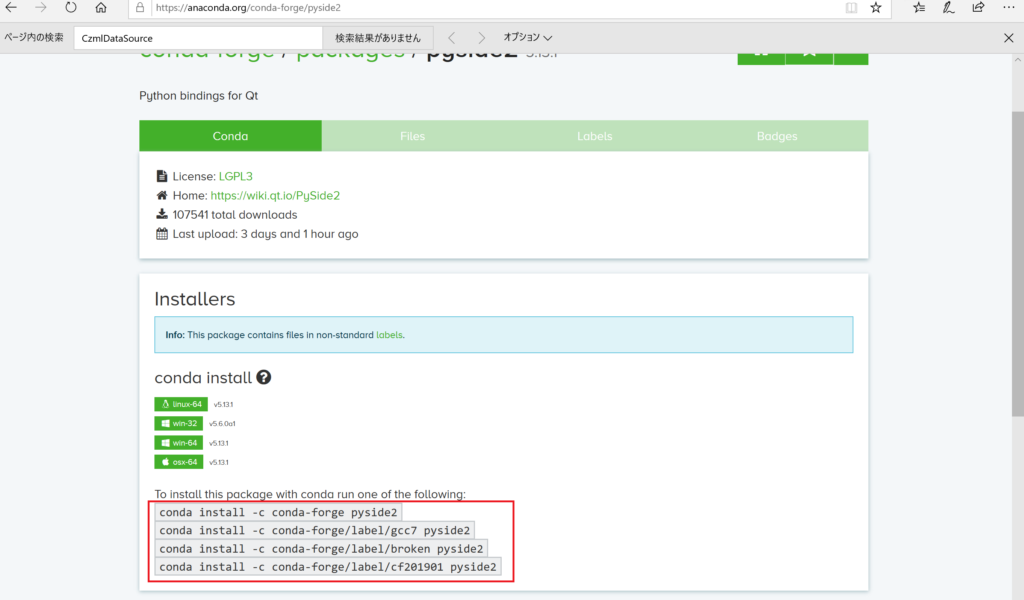The height and width of the screenshot is (600, 1024).
Task: Click the 'To install this package' instruction line
Action: point(310,494)
